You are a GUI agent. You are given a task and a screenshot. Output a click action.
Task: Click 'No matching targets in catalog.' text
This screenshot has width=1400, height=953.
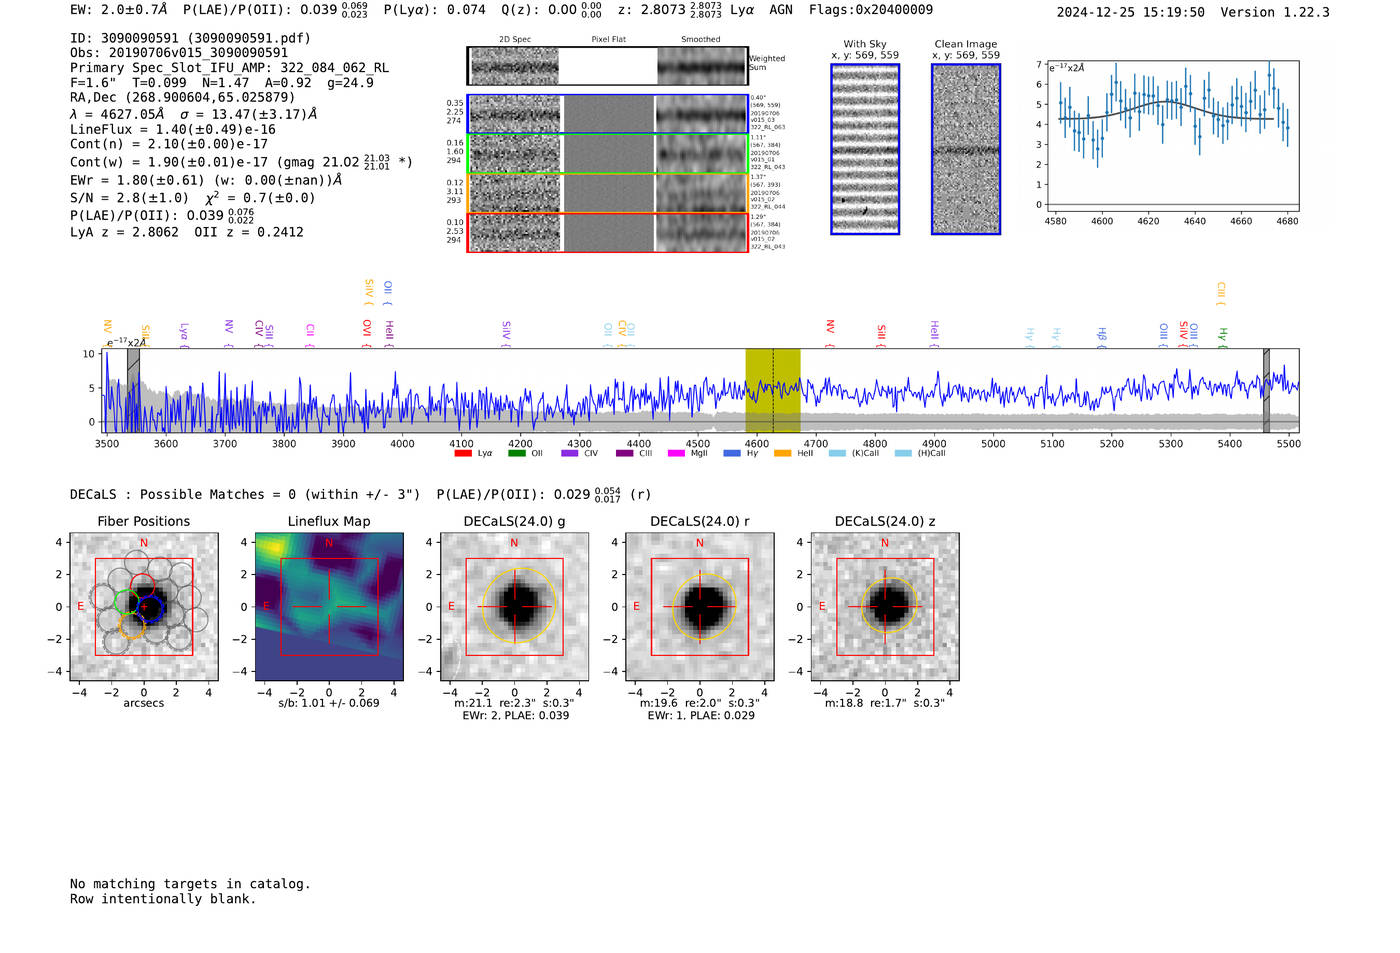(190, 884)
